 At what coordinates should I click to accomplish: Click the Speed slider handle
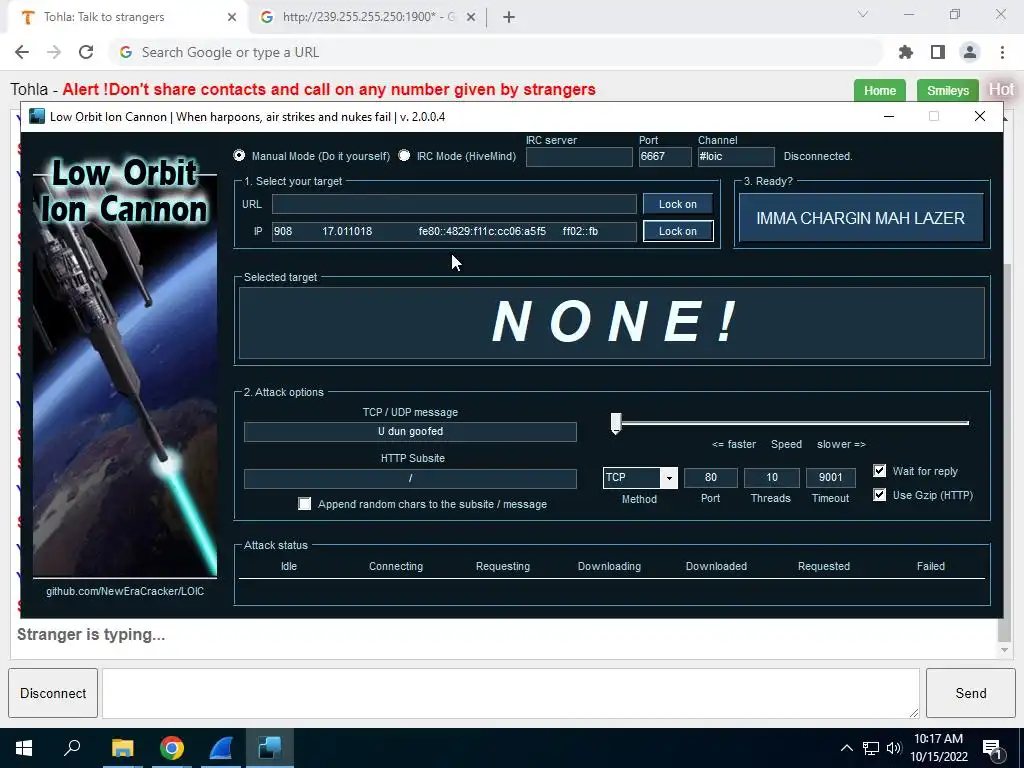click(616, 423)
